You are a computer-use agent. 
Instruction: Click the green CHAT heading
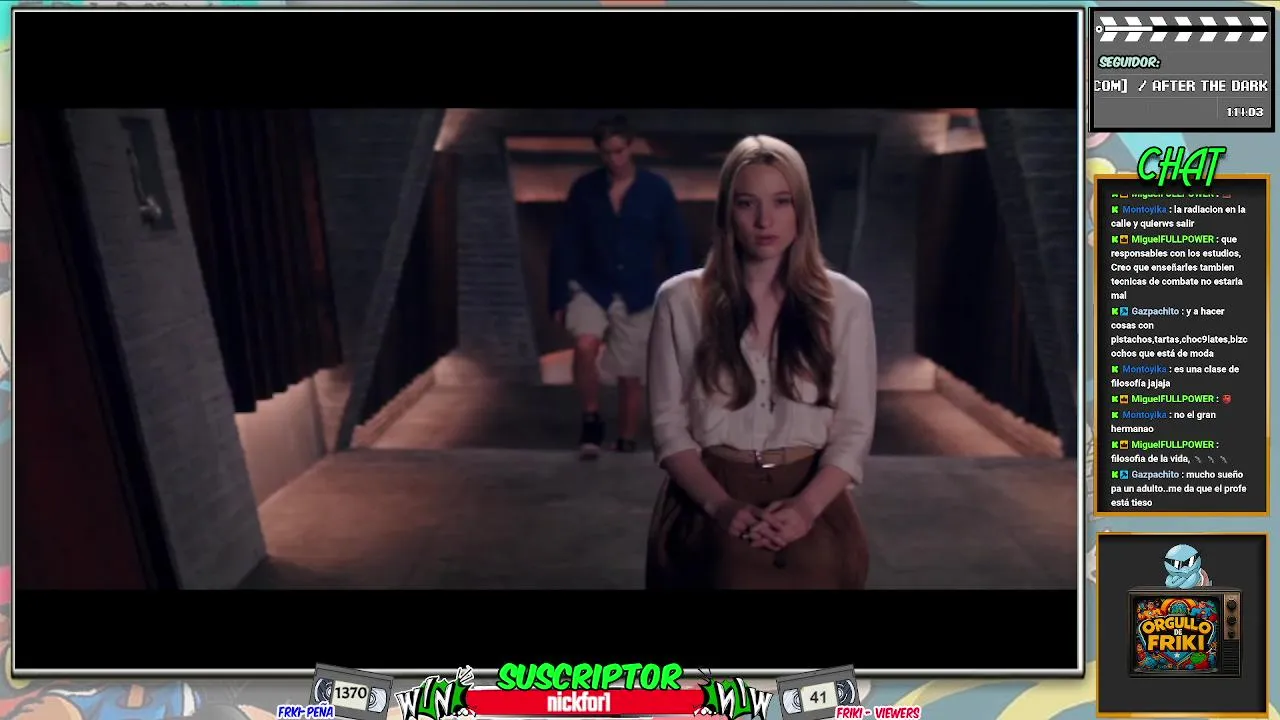point(1181,164)
